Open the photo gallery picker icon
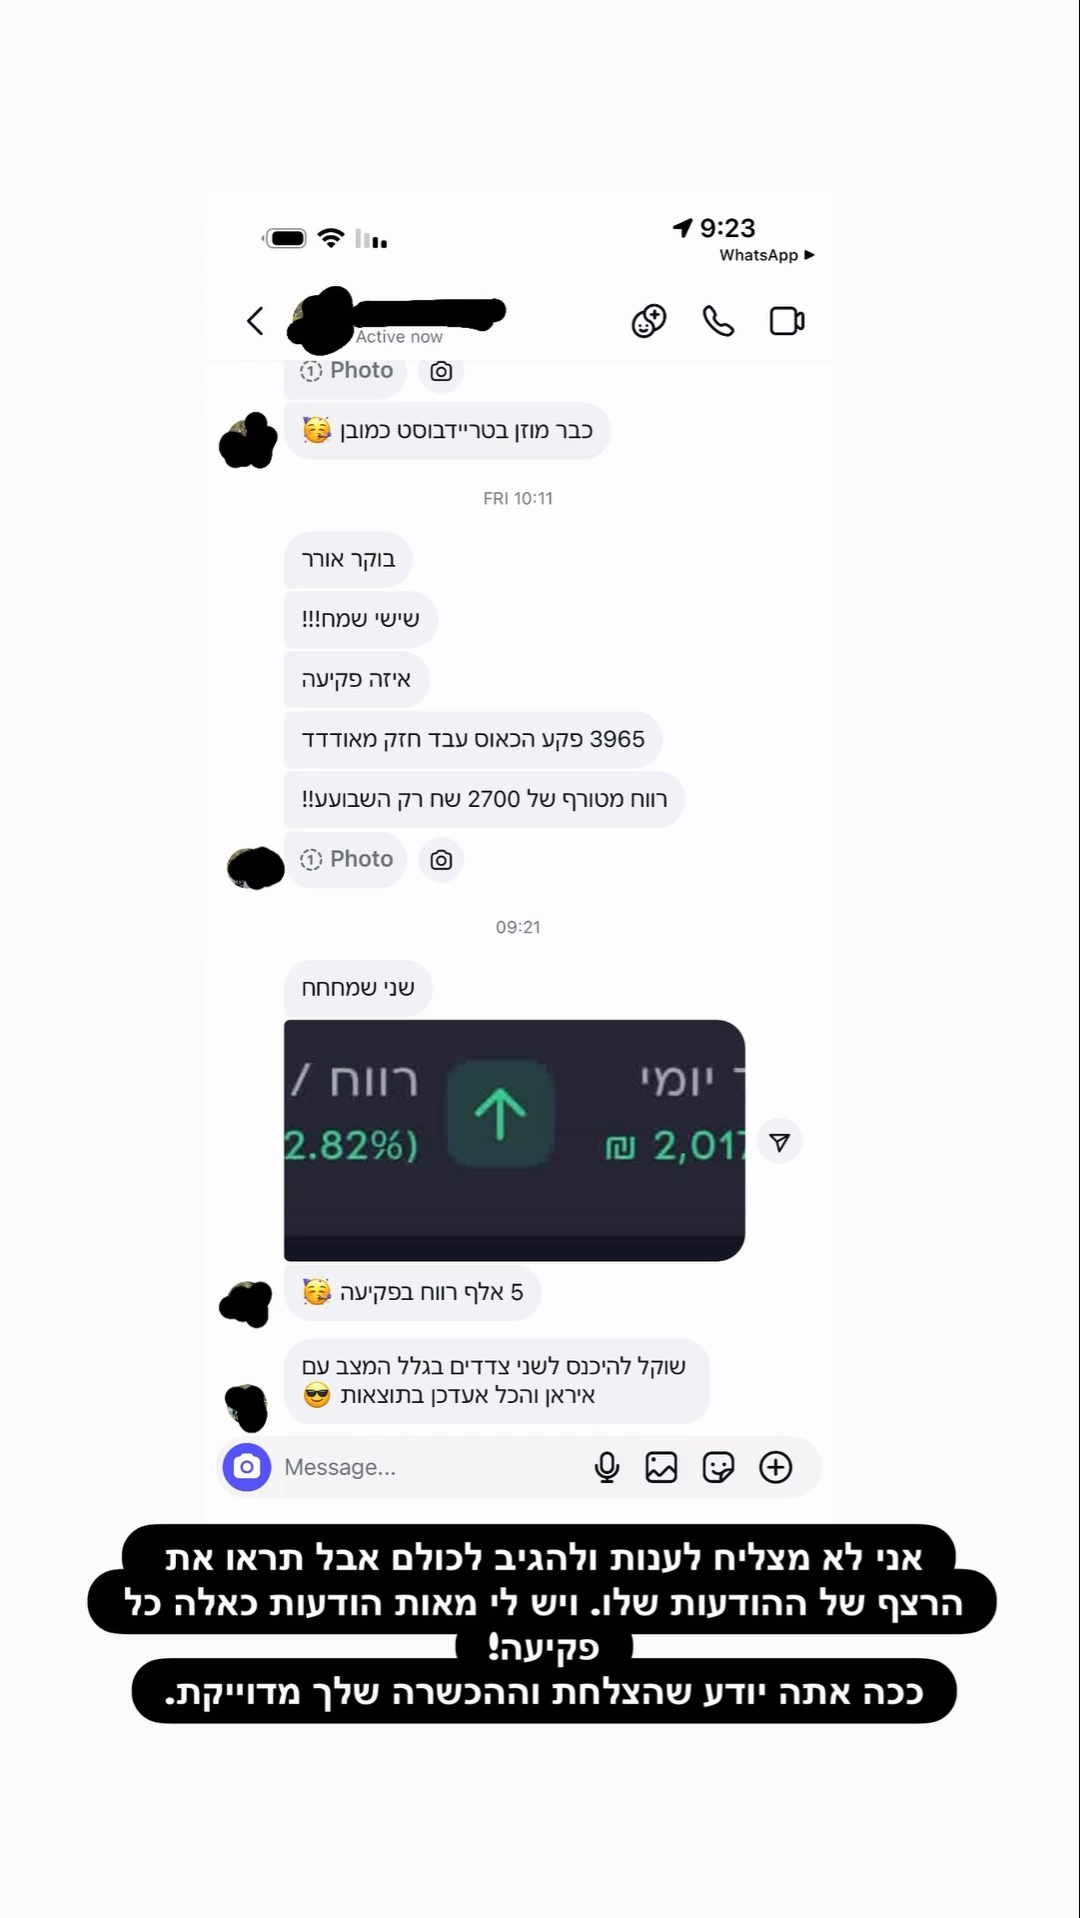Viewport: 1080px width, 1918px height. point(661,1467)
